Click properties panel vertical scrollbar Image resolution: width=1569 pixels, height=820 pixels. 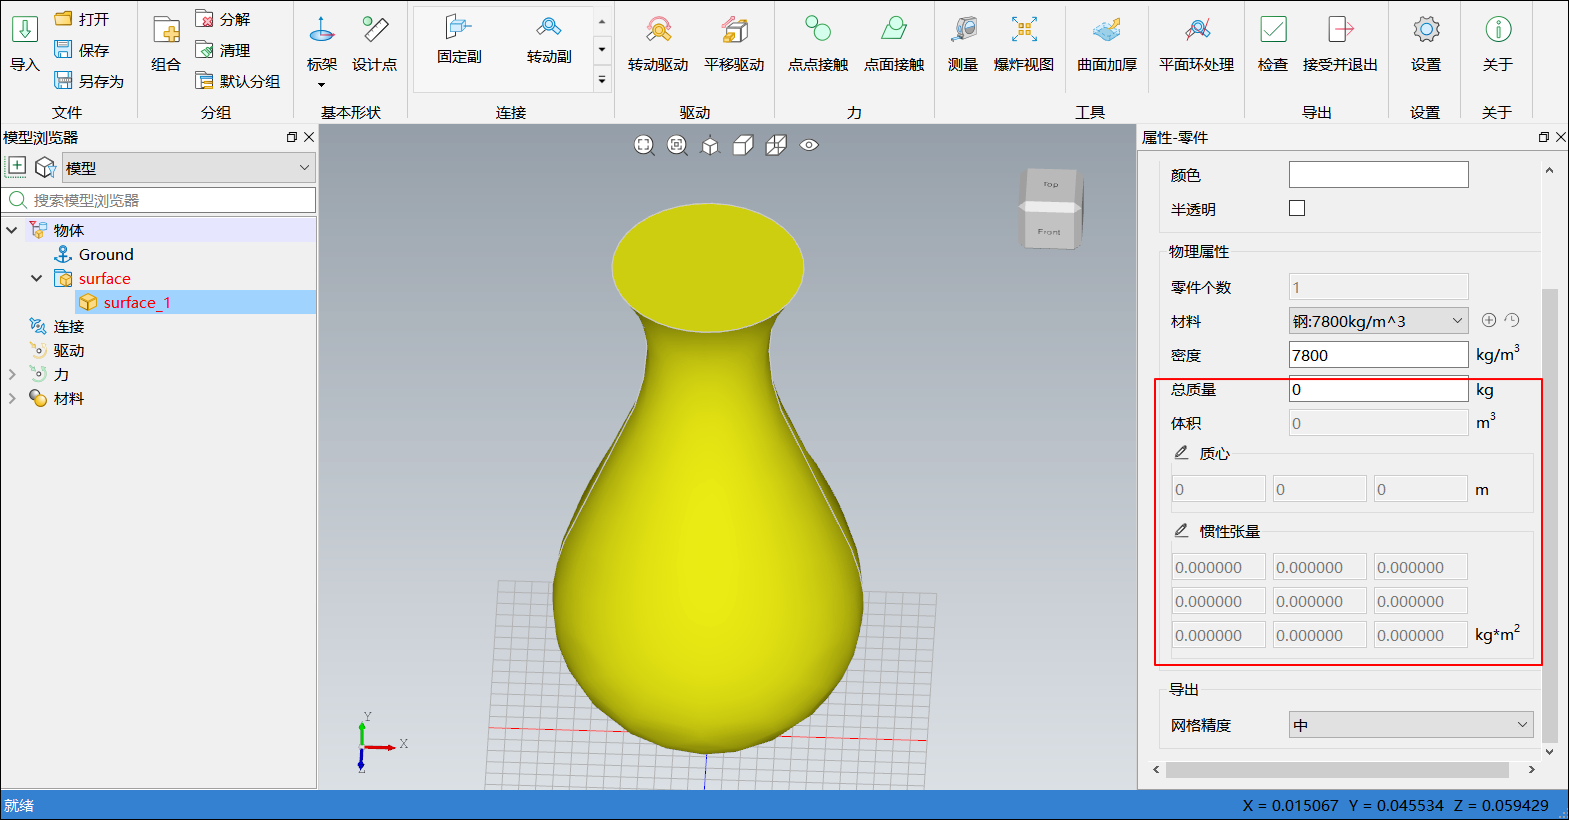click(x=1549, y=514)
